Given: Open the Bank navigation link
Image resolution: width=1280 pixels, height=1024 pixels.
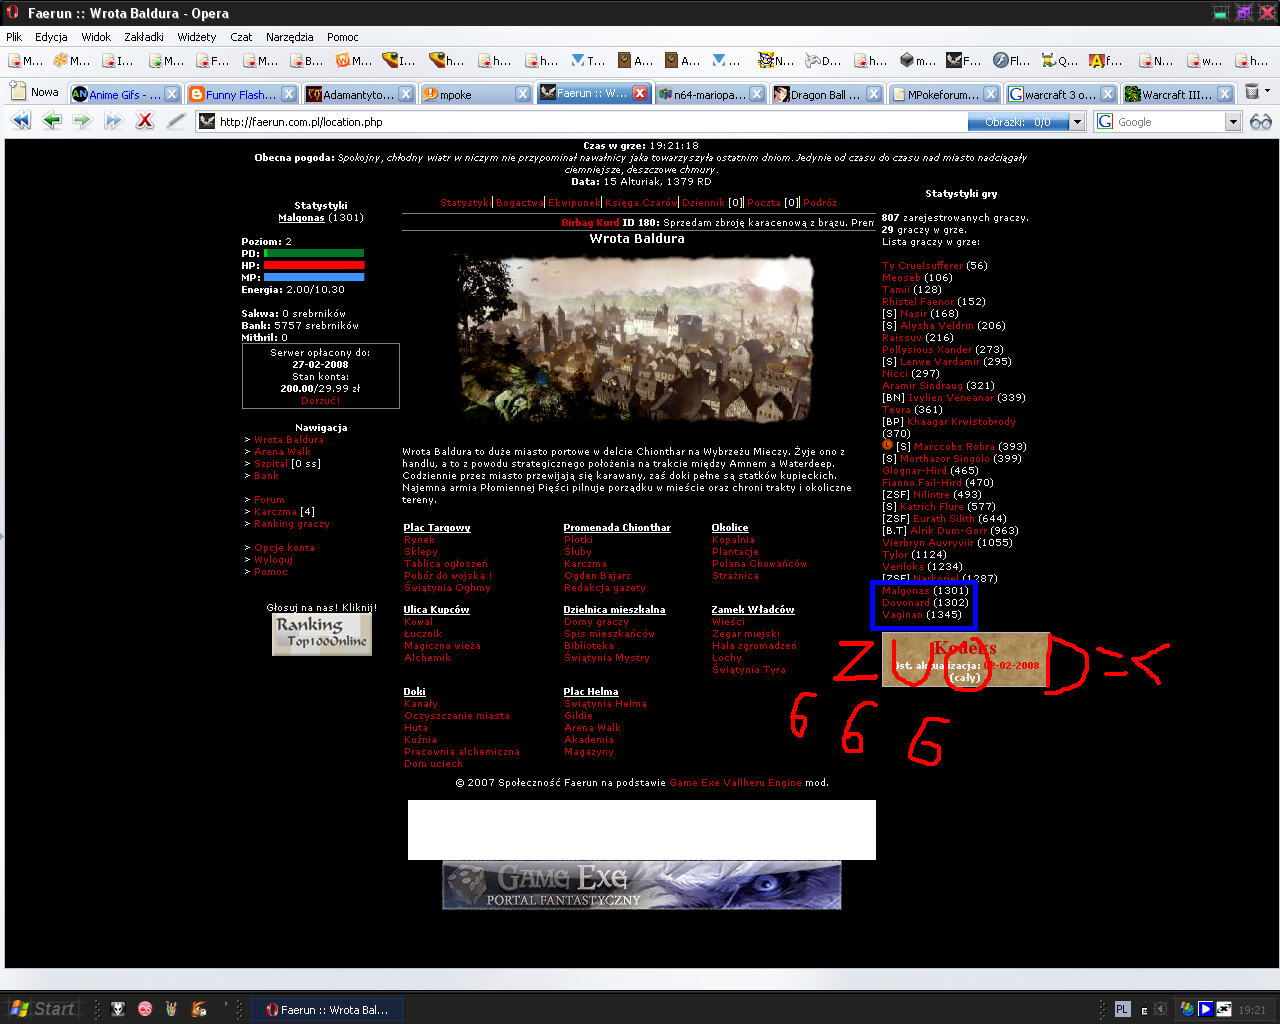Looking at the screenshot, I should [x=266, y=476].
